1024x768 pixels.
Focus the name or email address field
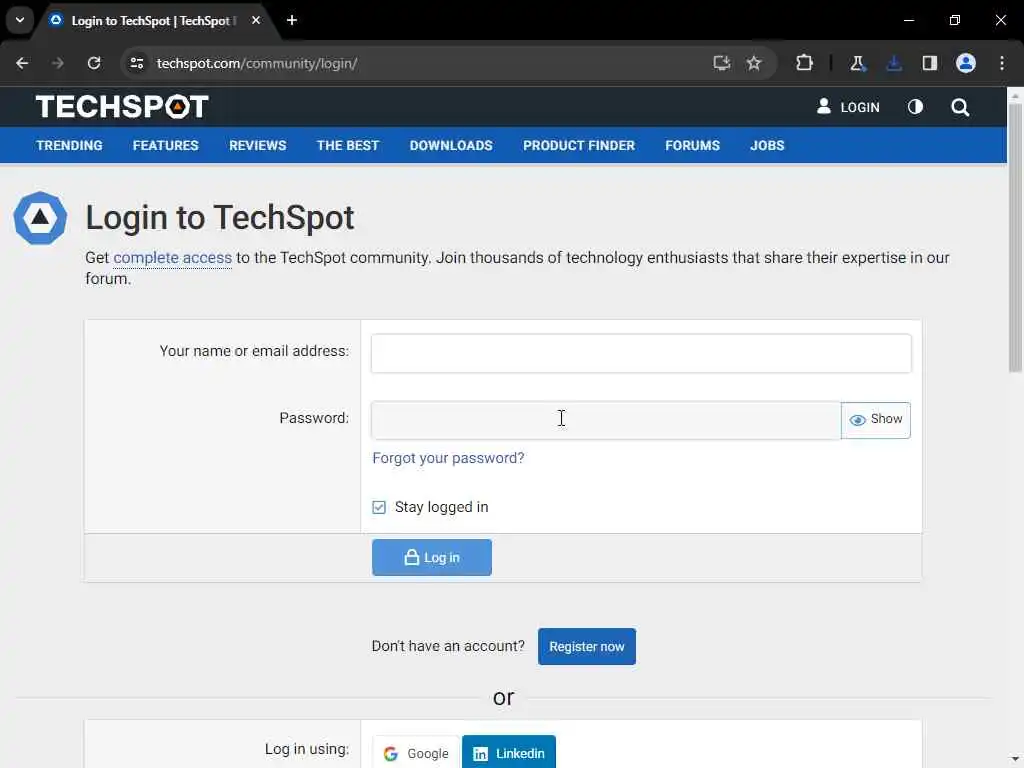[641, 353]
